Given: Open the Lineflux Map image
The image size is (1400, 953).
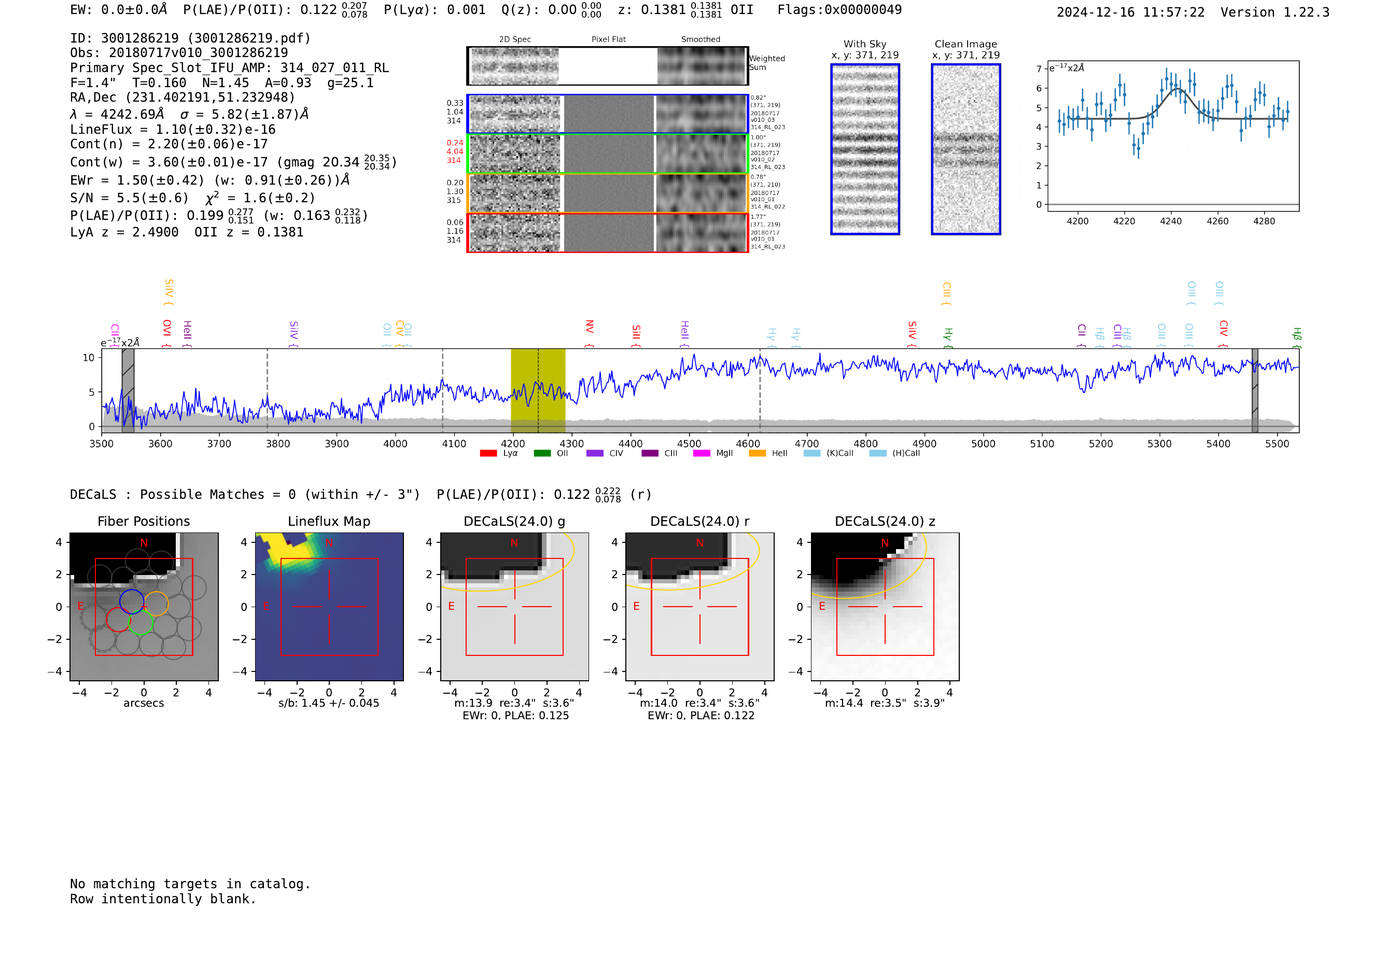Looking at the screenshot, I should [329, 607].
